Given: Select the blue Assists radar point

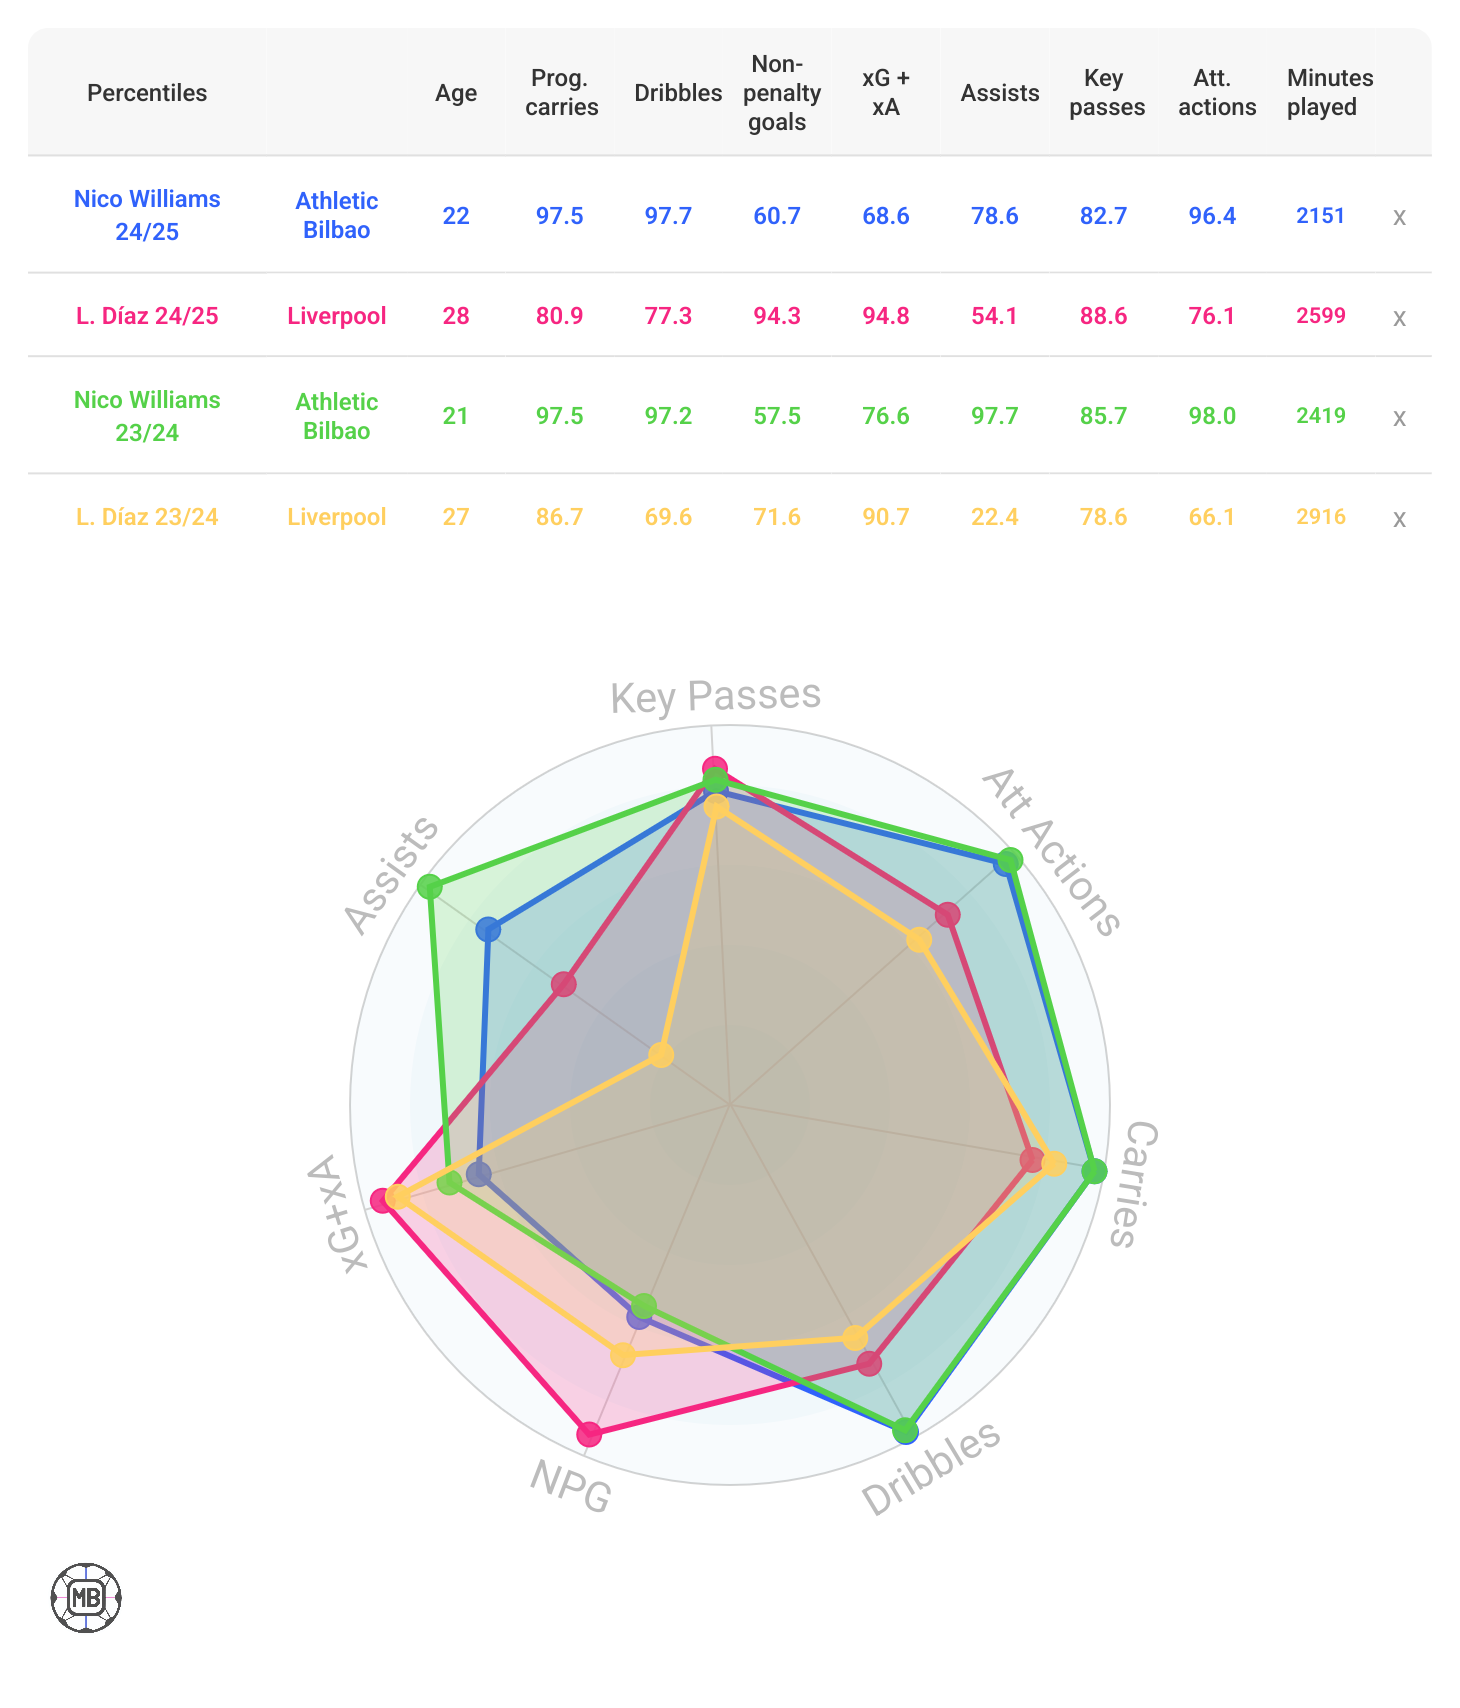Looking at the screenshot, I should 488,930.
